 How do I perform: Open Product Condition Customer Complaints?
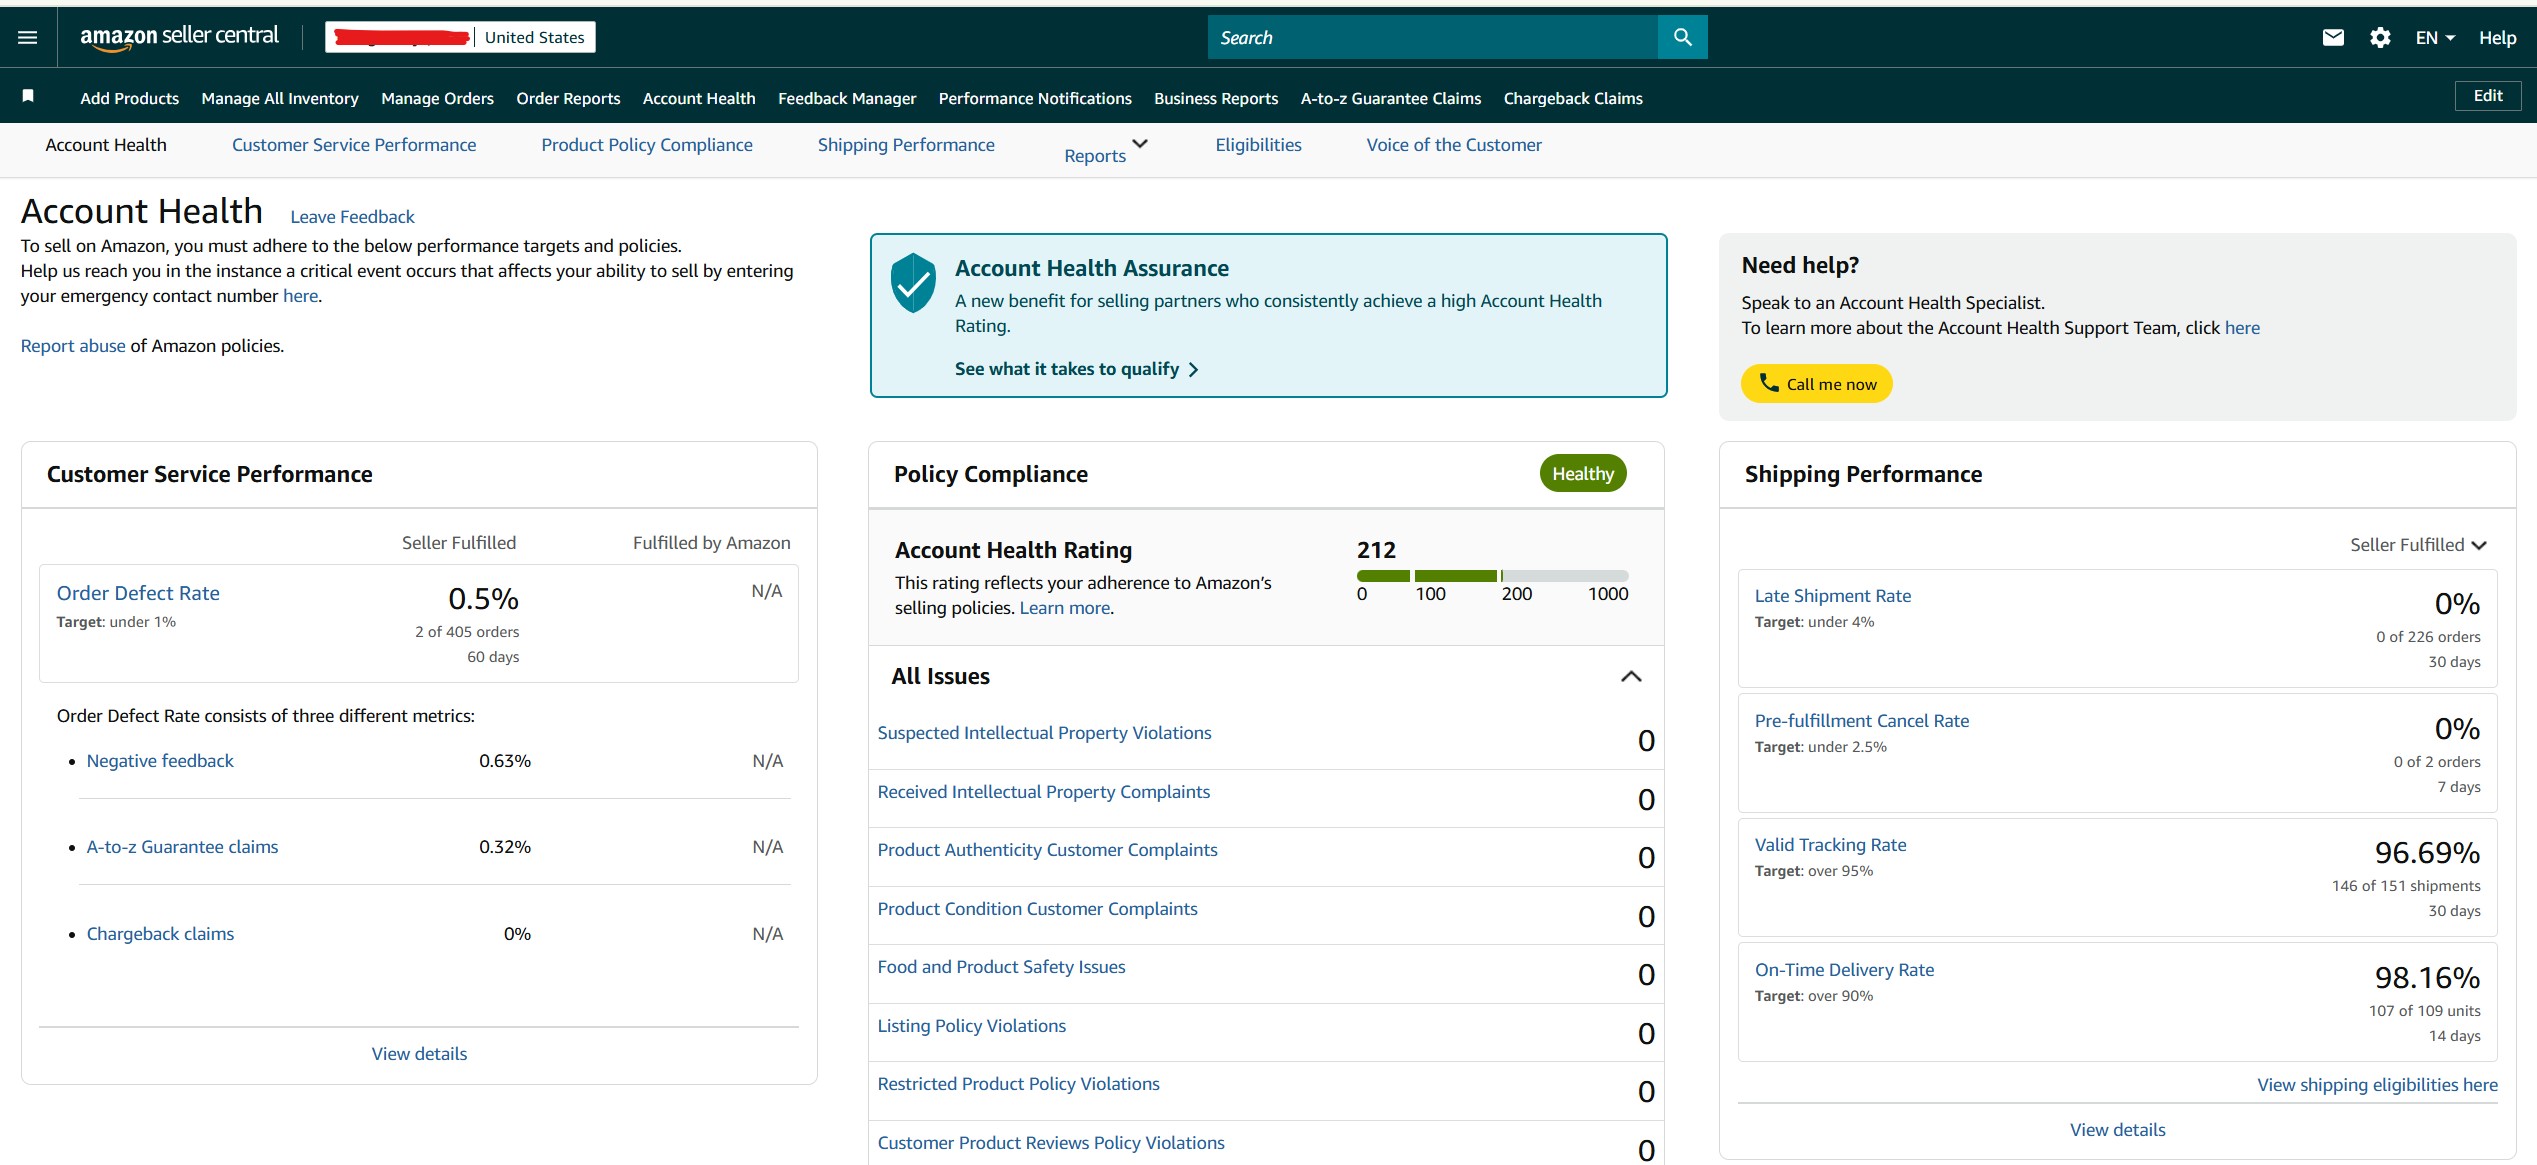[1037, 909]
